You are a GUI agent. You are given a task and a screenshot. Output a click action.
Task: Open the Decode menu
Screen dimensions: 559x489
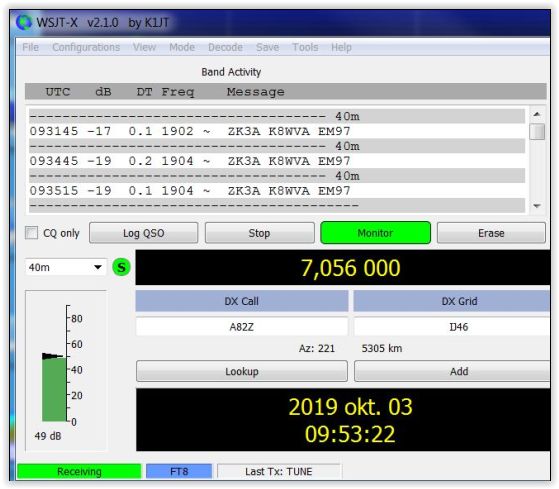225,47
